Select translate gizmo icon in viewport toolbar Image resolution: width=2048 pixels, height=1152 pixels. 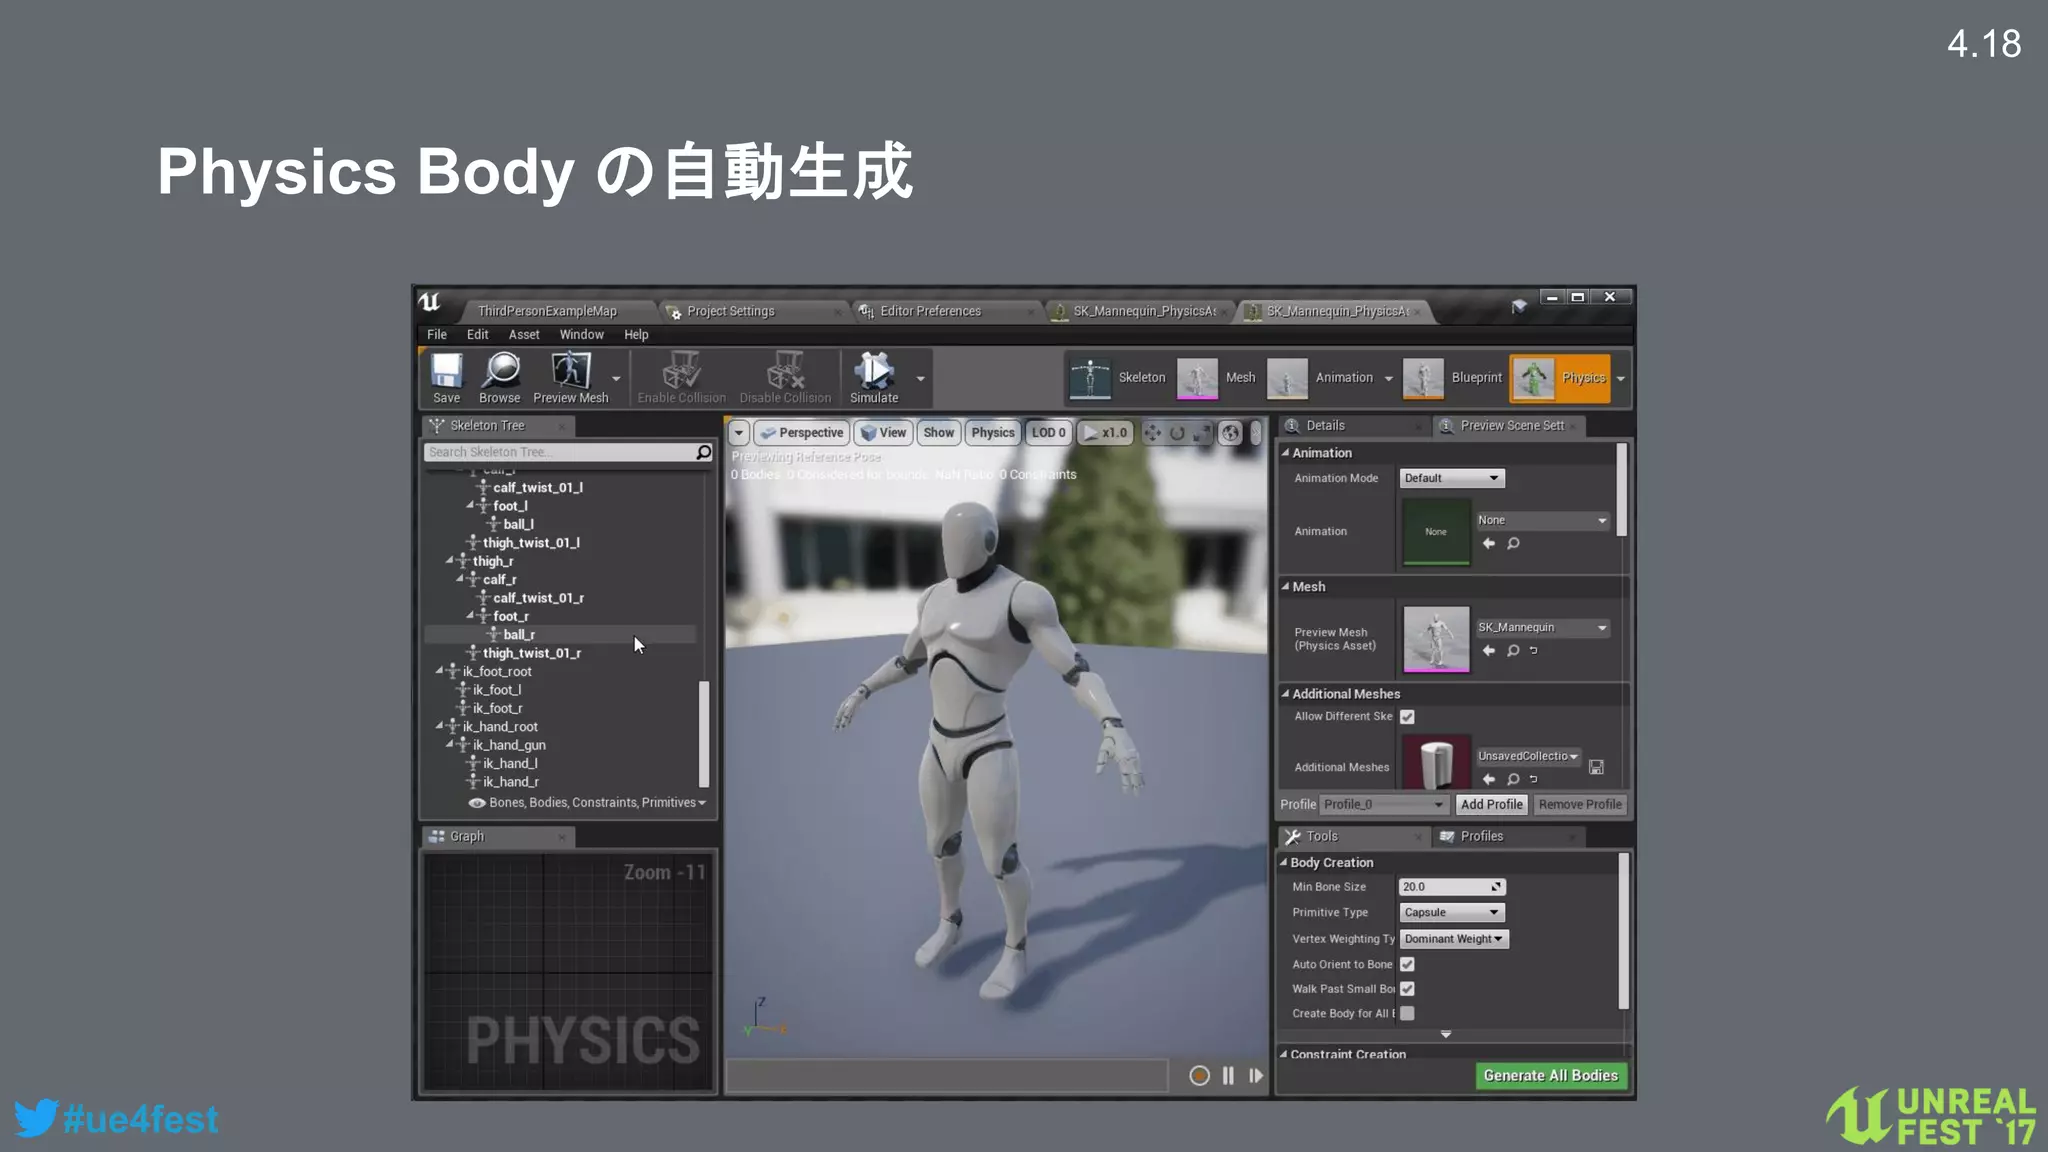coord(1153,433)
